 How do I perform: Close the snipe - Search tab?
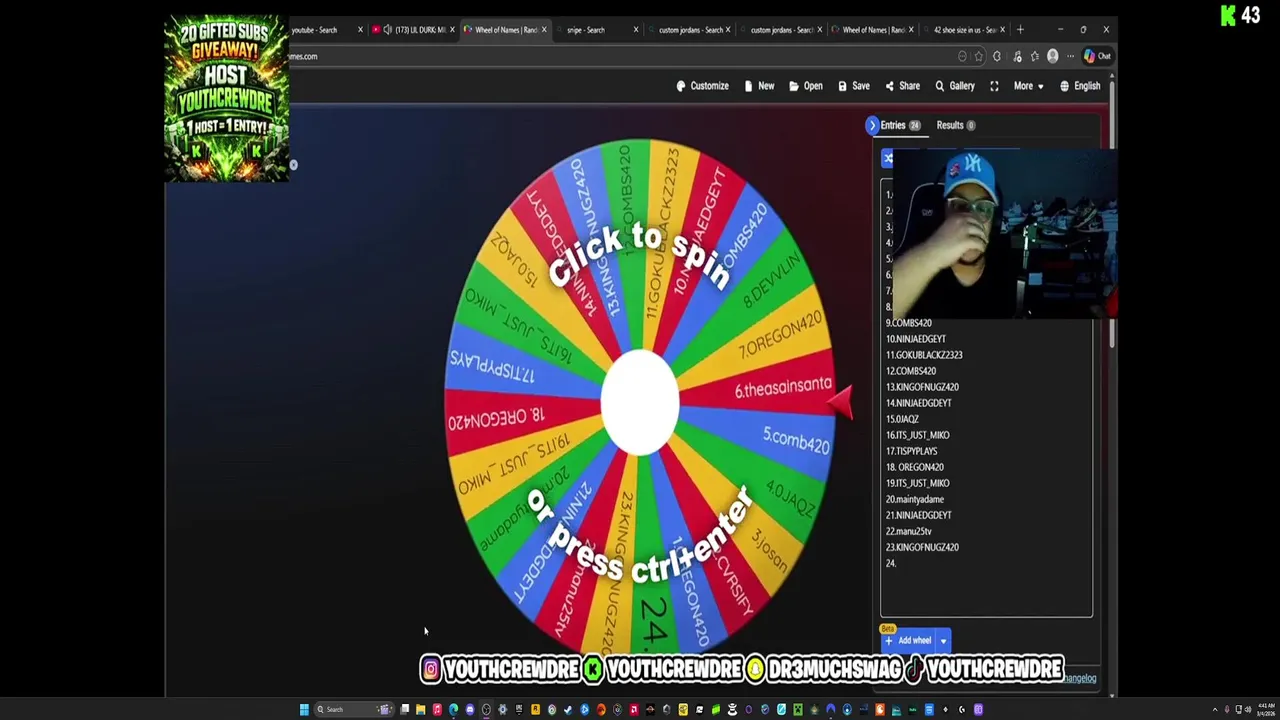635,30
